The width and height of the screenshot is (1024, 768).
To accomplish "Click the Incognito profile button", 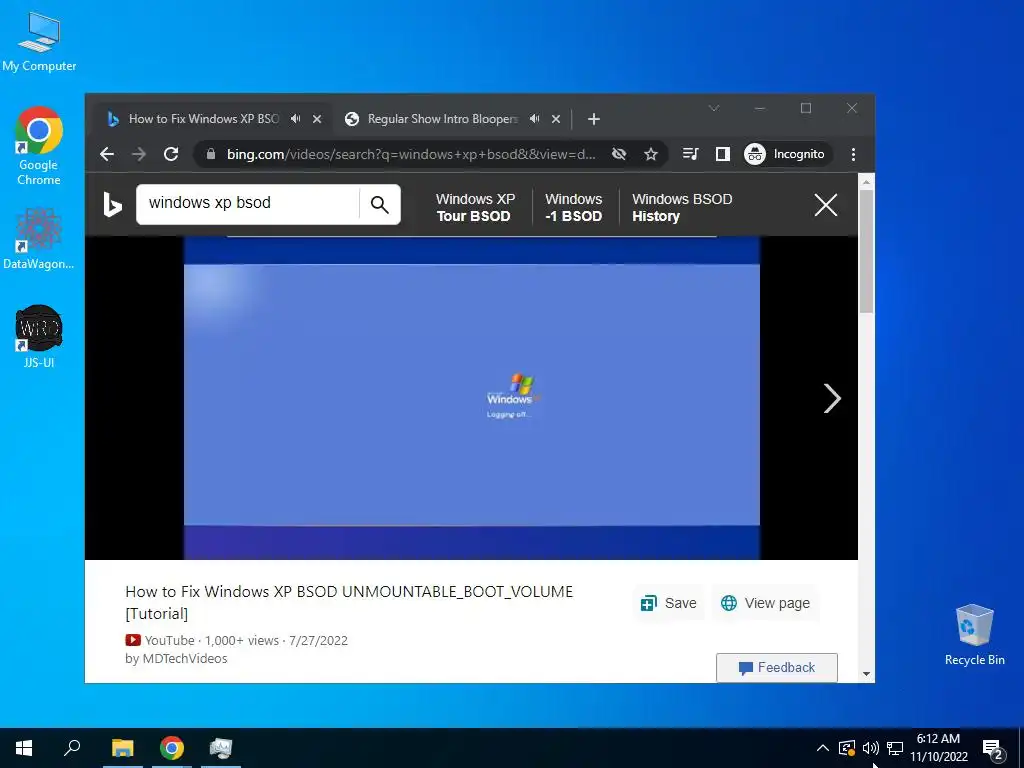I will 786,154.
